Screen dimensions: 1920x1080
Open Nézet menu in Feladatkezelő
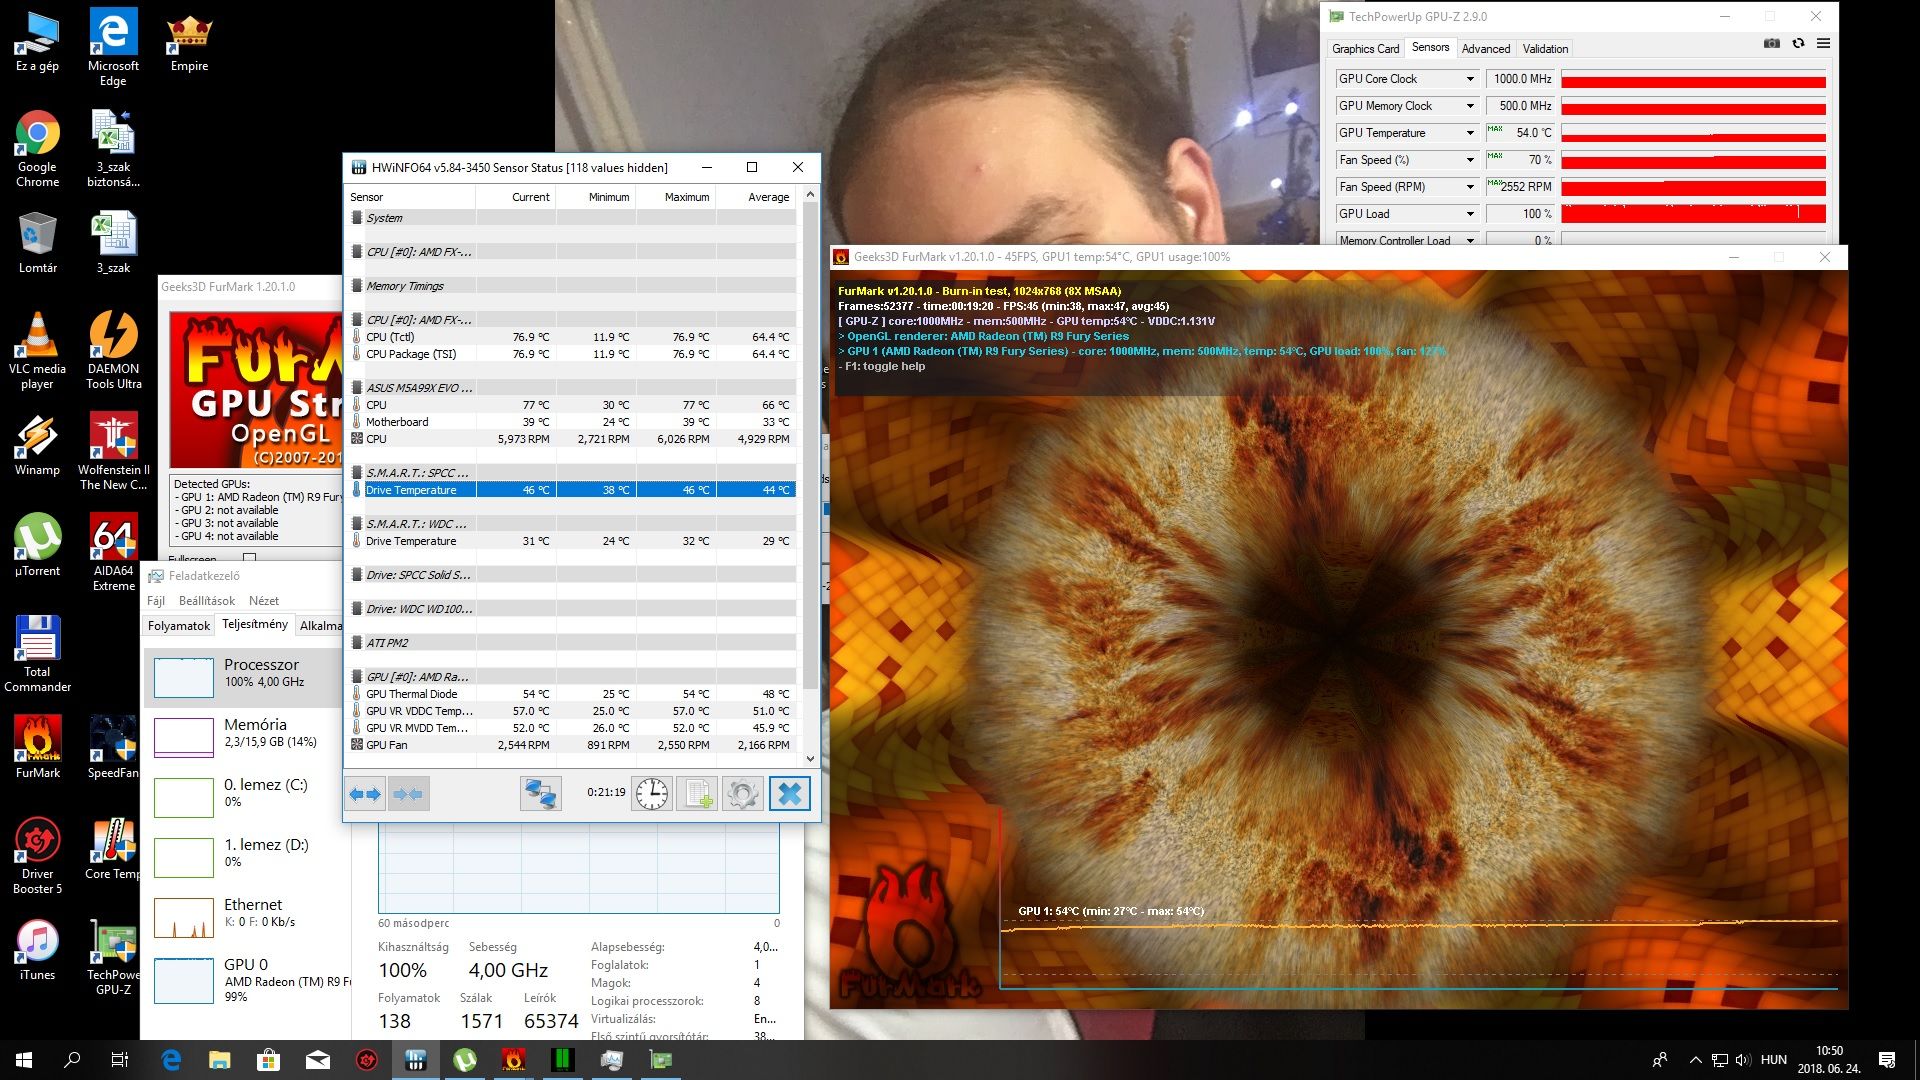(264, 601)
